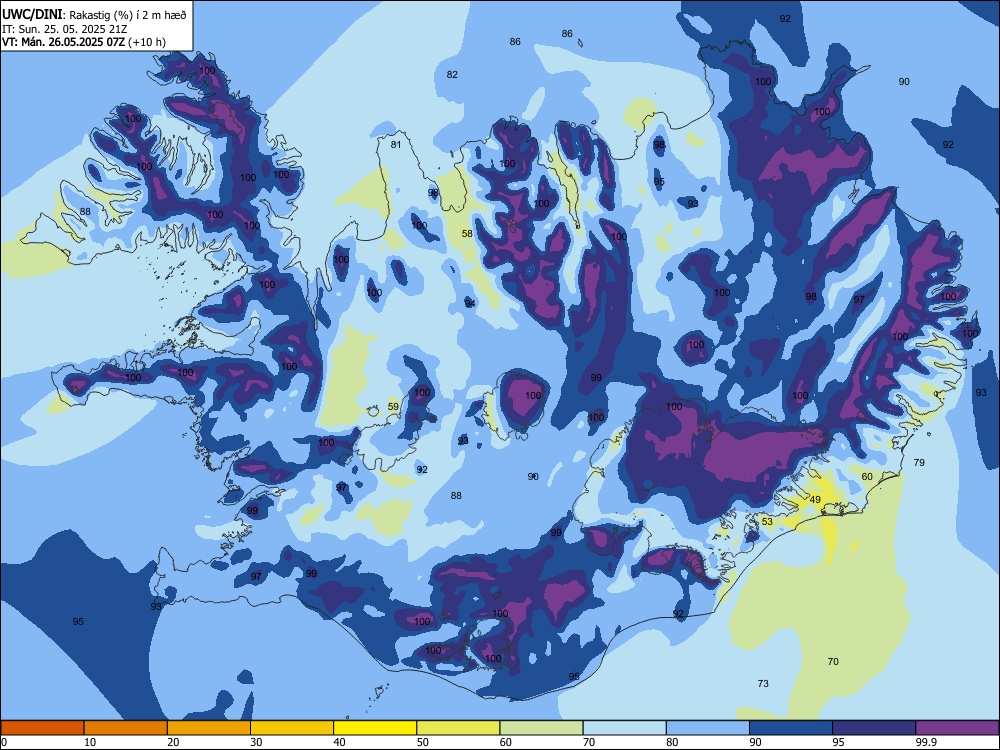Image resolution: width=1000 pixels, height=750 pixels.
Task: Choose the medium blue 80–90 legend swatch
Action: point(708,728)
